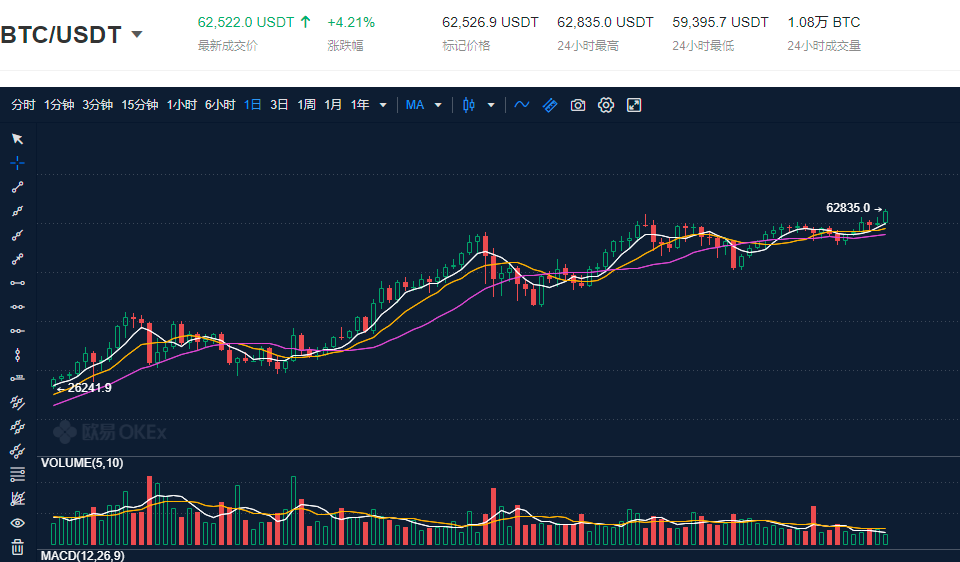The width and height of the screenshot is (960, 562).
Task: Select the 1周 interval
Action: [x=306, y=105]
